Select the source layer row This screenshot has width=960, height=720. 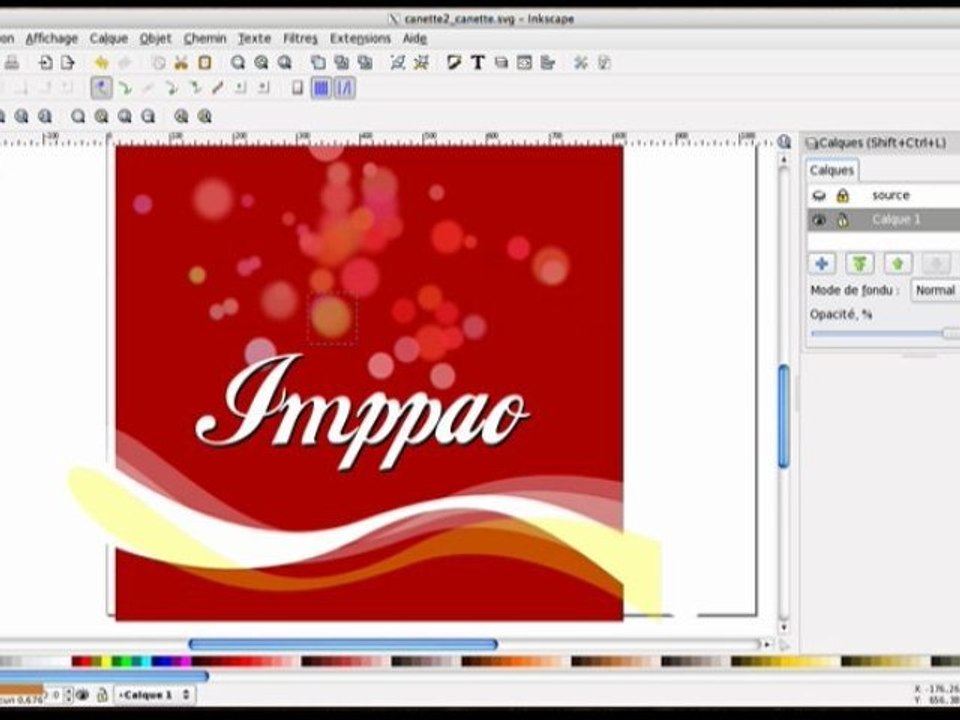tap(883, 196)
